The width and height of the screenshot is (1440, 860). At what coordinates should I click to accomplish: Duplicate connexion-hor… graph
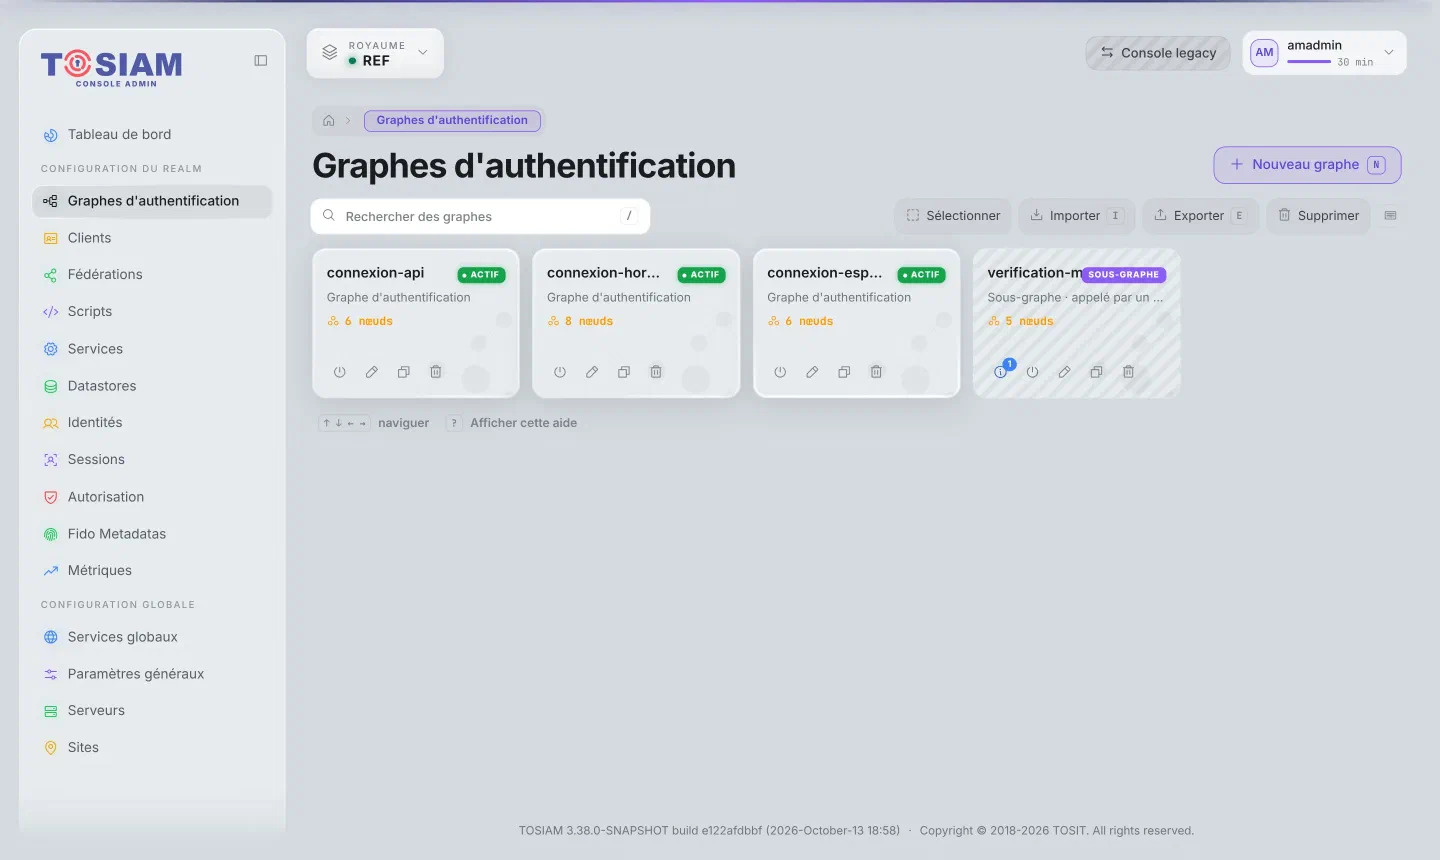point(624,372)
